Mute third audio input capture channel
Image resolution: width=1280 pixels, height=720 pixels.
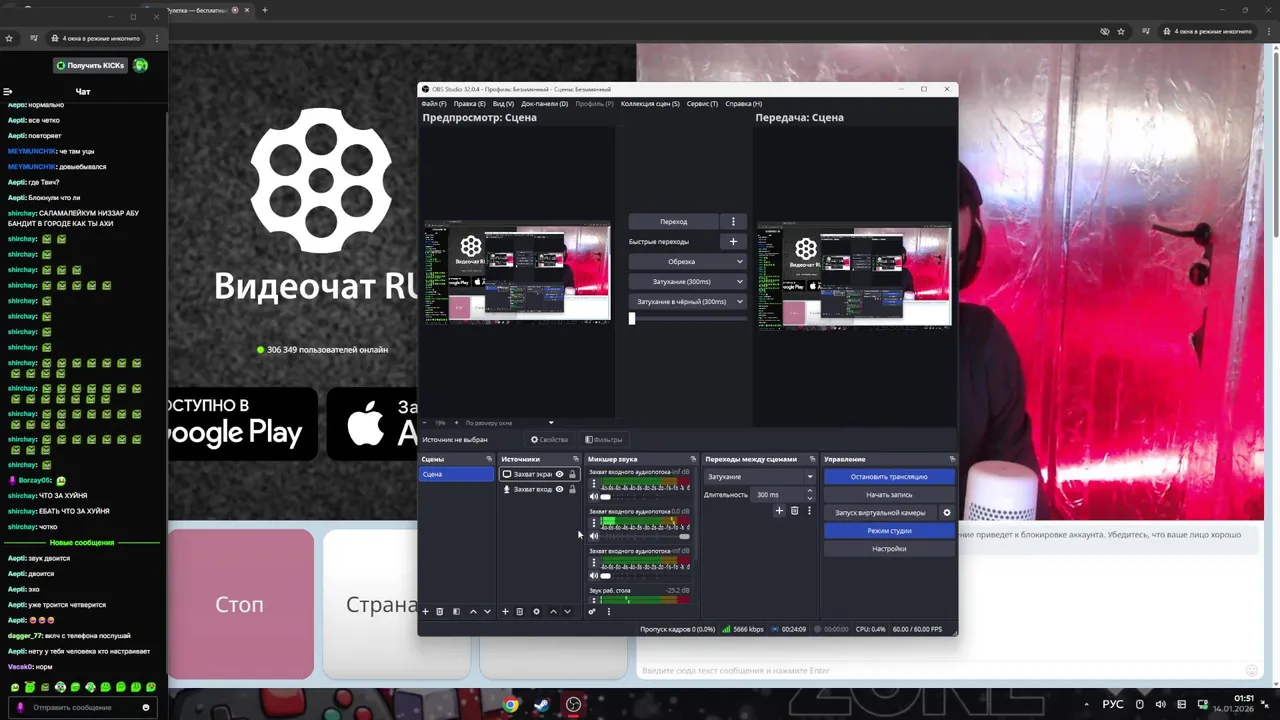(594, 576)
